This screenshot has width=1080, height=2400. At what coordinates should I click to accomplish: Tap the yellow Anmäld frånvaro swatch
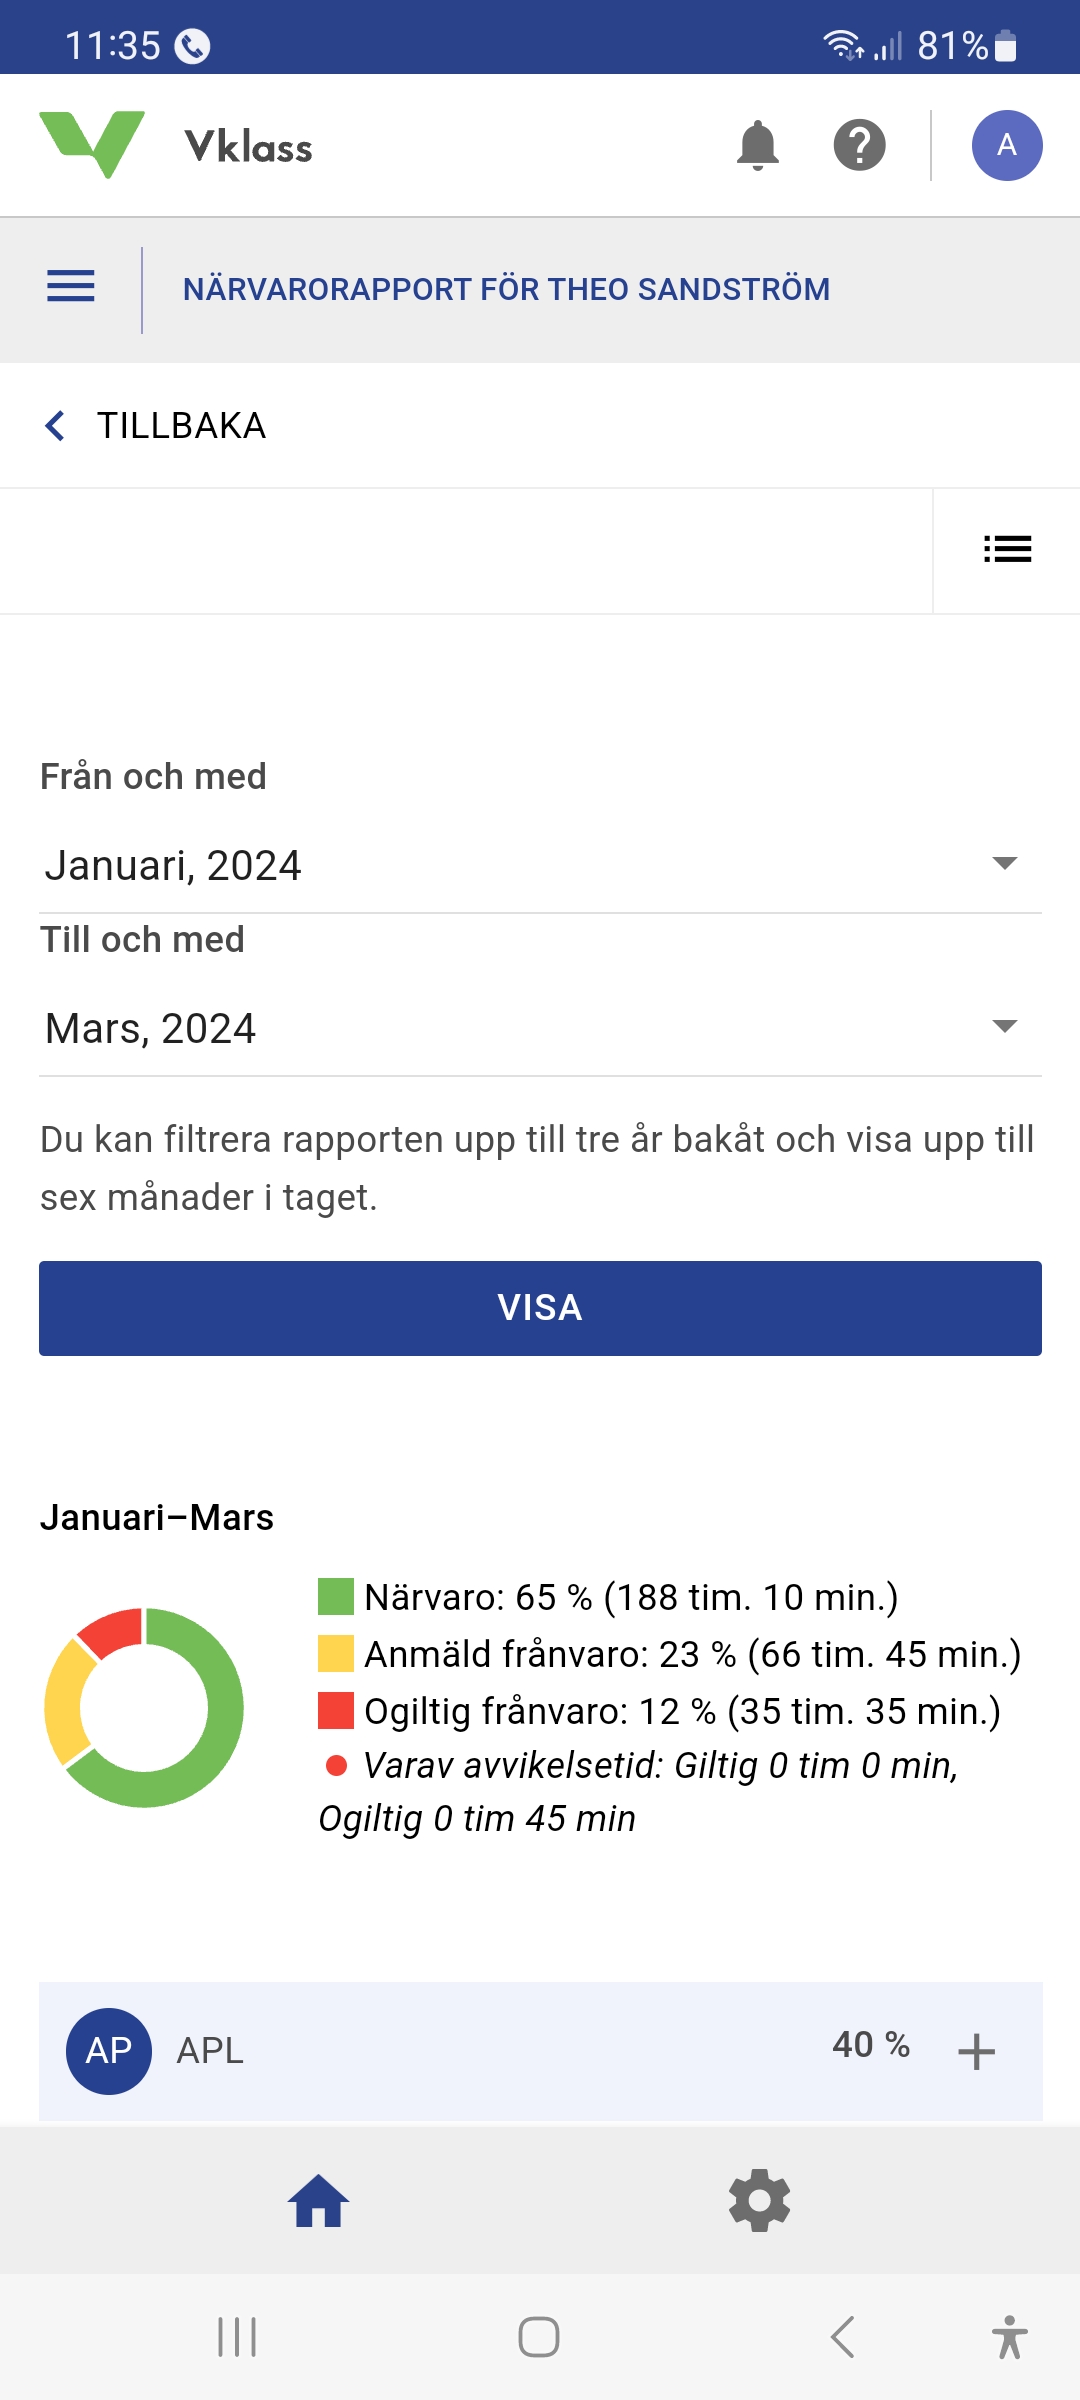click(x=336, y=1654)
